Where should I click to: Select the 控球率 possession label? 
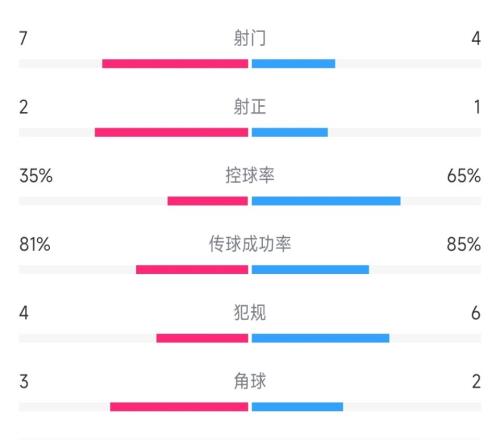click(x=250, y=175)
